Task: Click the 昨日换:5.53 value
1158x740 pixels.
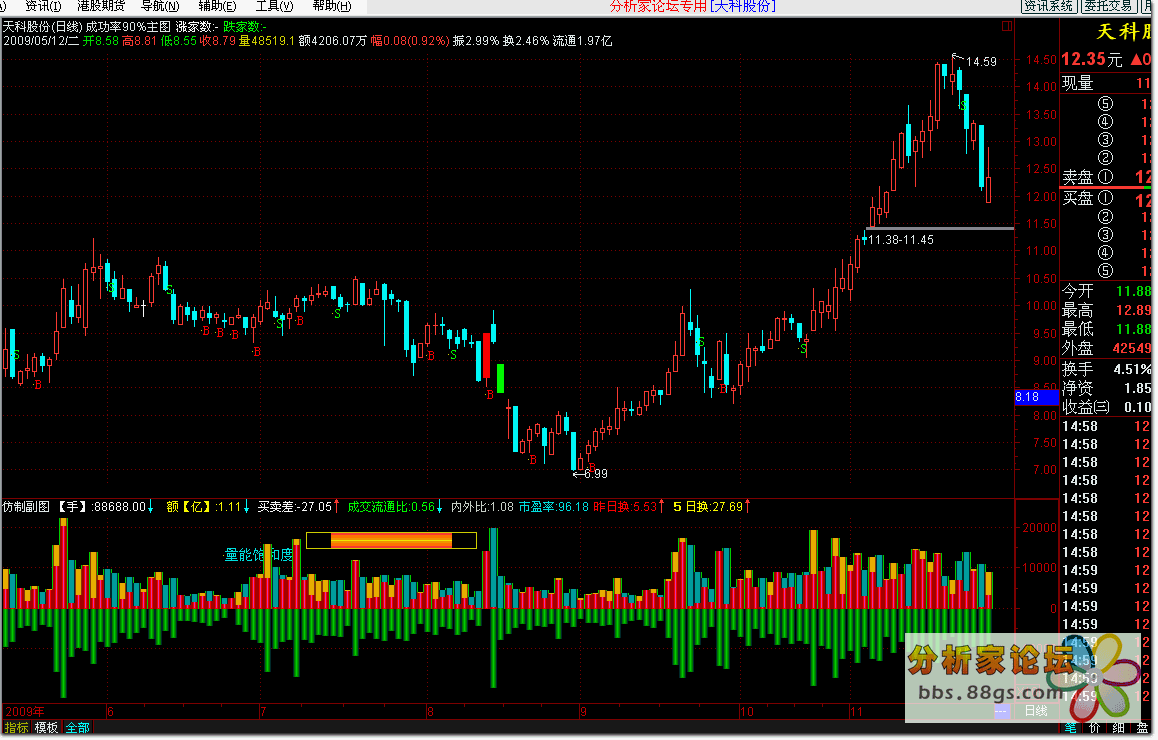Action: coord(625,507)
